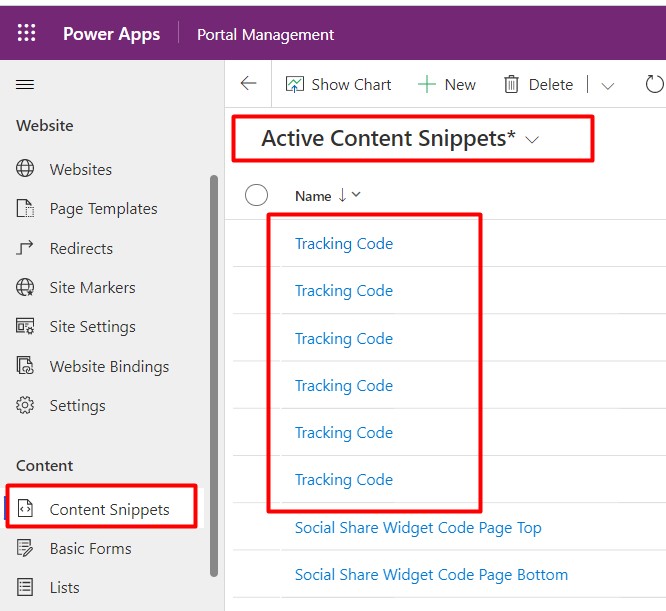Open Social Share Widget Code Page Bottom
666x611 pixels.
pyautogui.click(x=432, y=575)
